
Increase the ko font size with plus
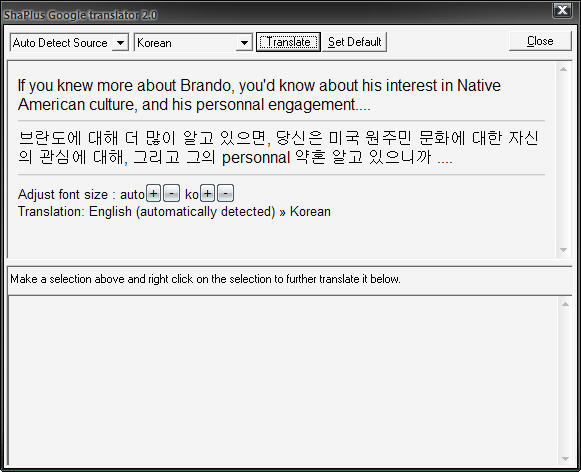point(208,193)
